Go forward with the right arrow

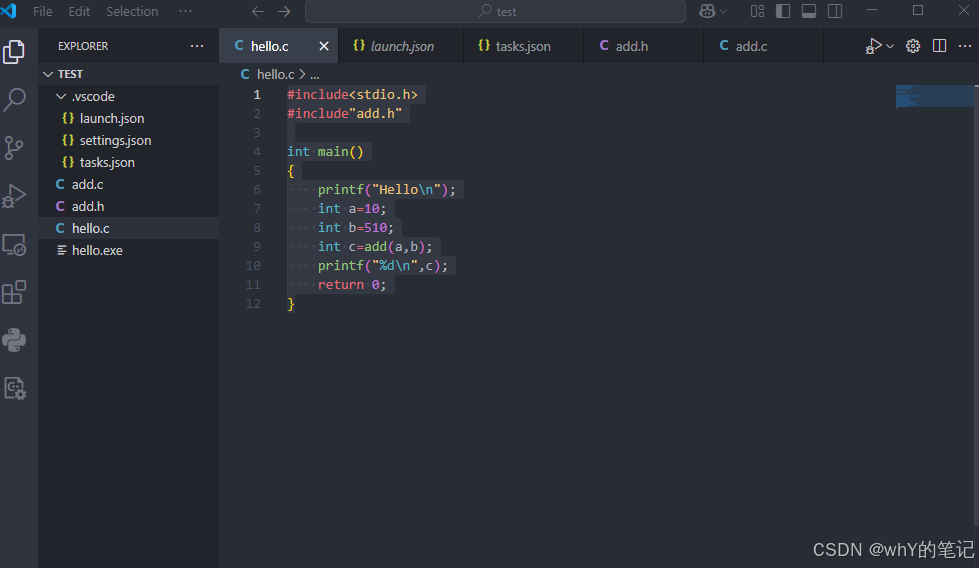[x=284, y=11]
